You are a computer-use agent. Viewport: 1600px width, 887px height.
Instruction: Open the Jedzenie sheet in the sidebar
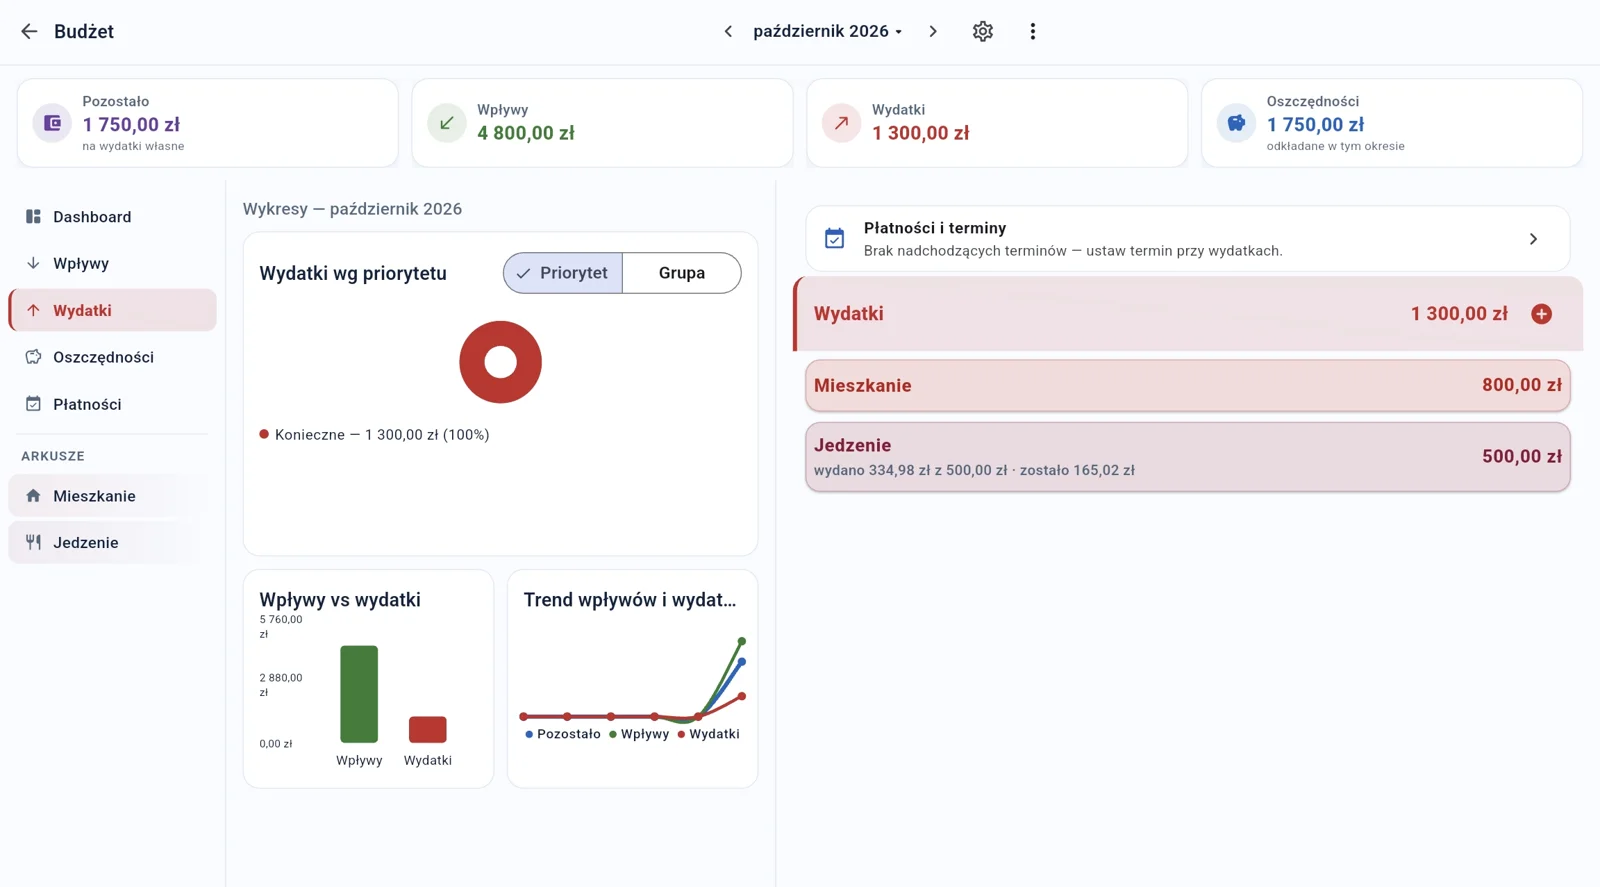click(112, 542)
